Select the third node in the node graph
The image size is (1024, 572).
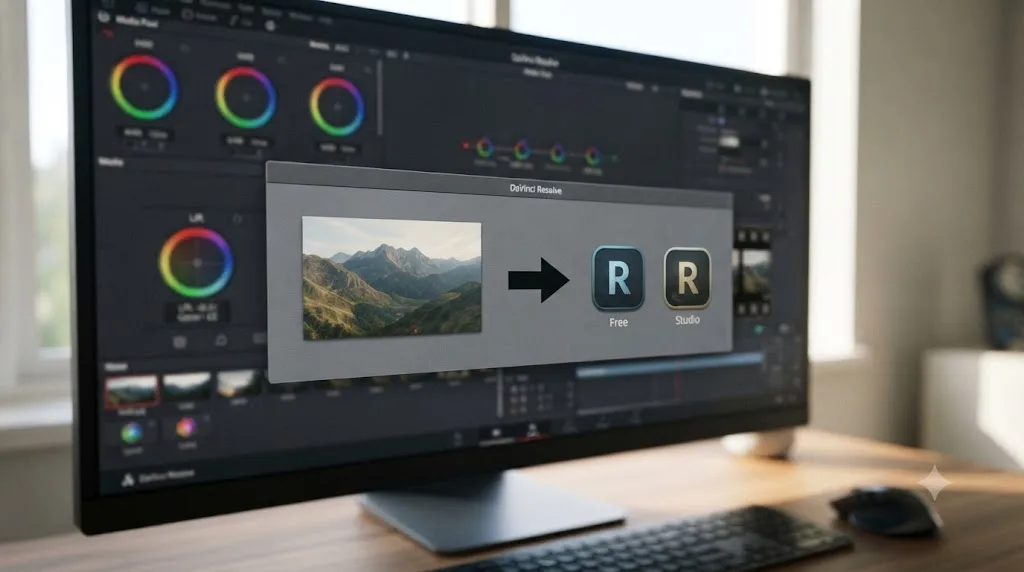tap(557, 153)
